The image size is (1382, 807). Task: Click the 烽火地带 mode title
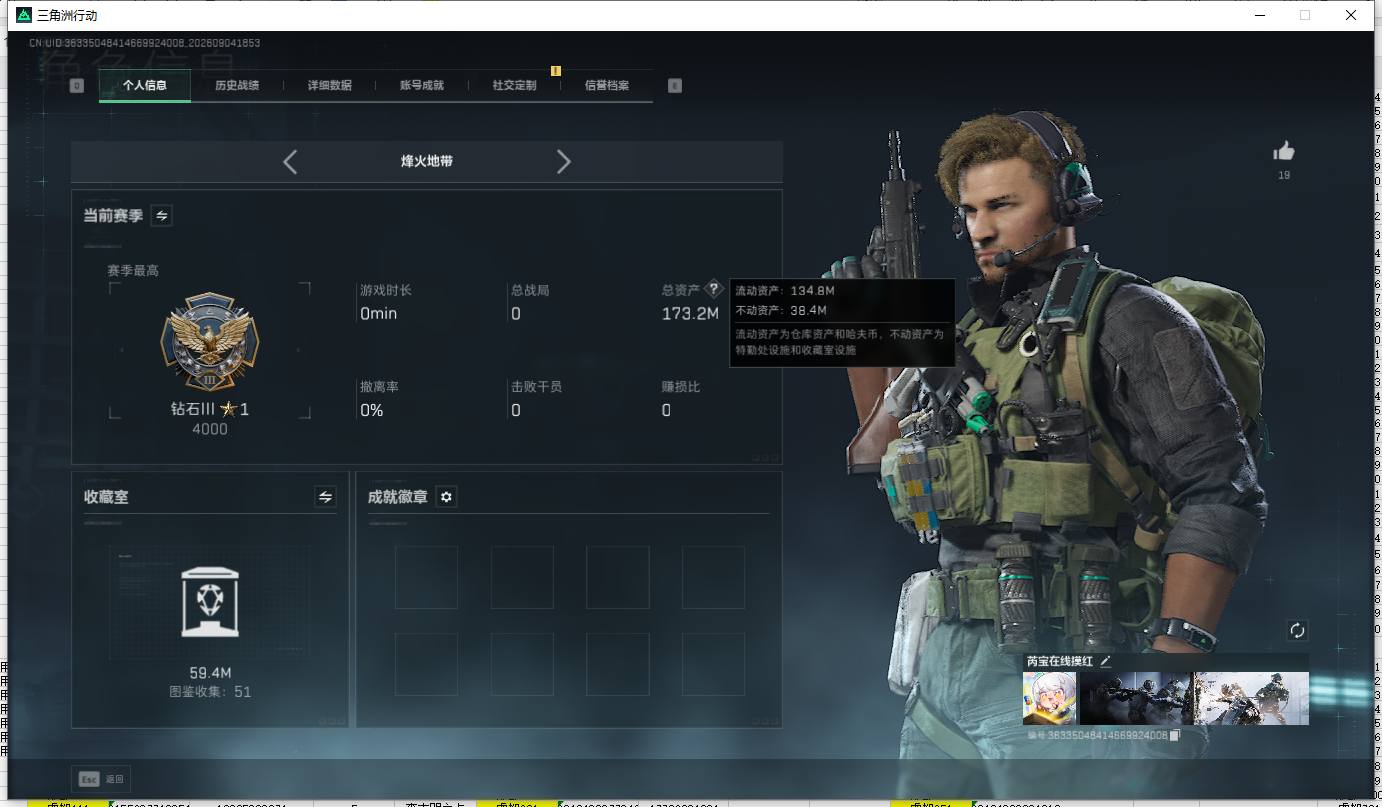pos(427,161)
